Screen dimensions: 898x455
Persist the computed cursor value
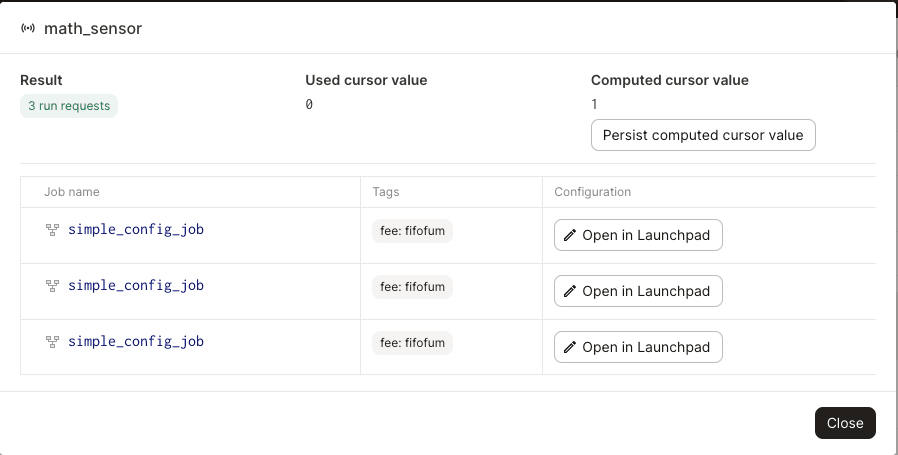click(x=703, y=135)
